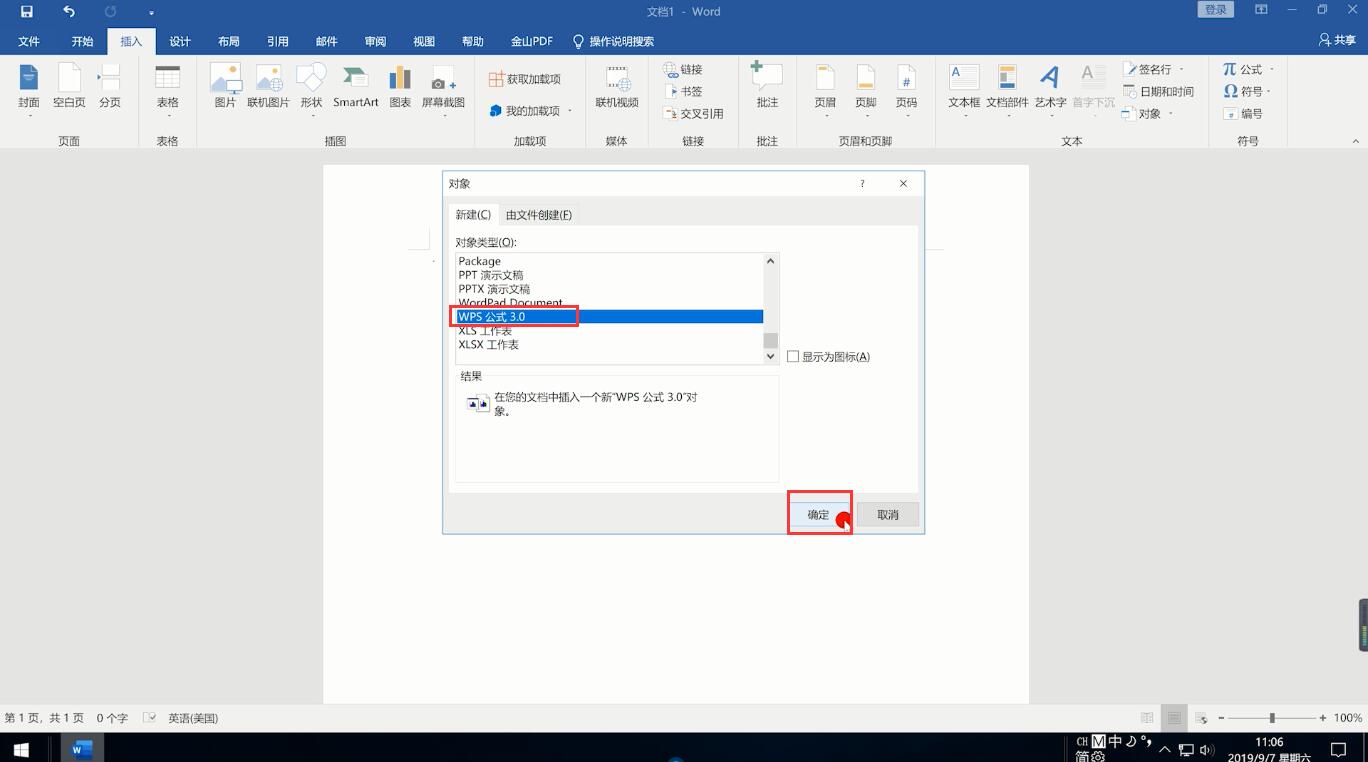Click Get Add-ins (获取加载项)
Viewport: 1368px width, 762px height.
click(525, 79)
